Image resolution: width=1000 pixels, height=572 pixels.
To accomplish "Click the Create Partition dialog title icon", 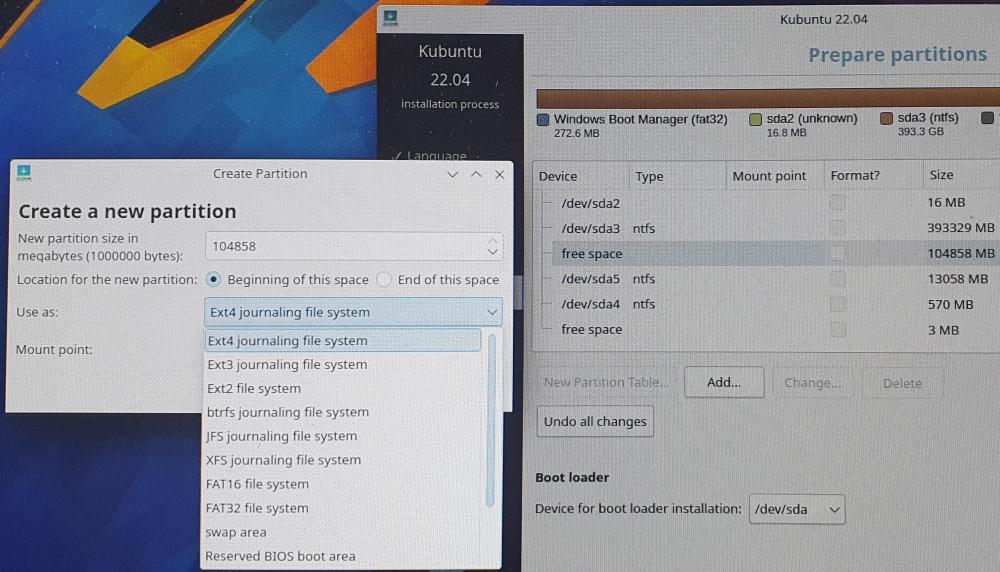I will (24, 173).
